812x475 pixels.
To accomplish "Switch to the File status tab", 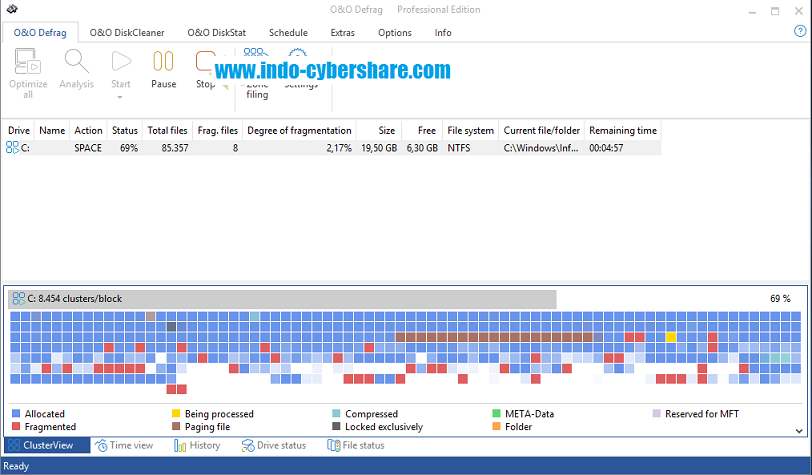I will (356, 445).
